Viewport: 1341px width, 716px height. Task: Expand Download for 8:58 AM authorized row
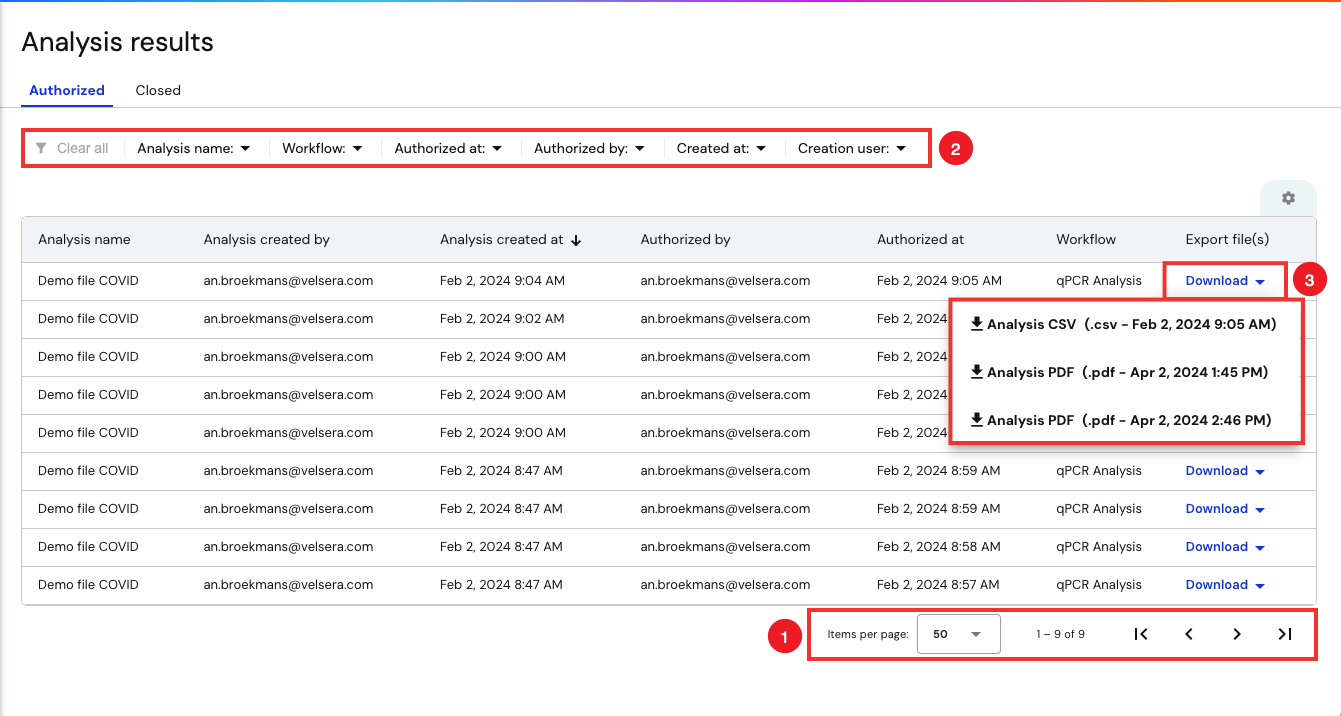(1225, 547)
